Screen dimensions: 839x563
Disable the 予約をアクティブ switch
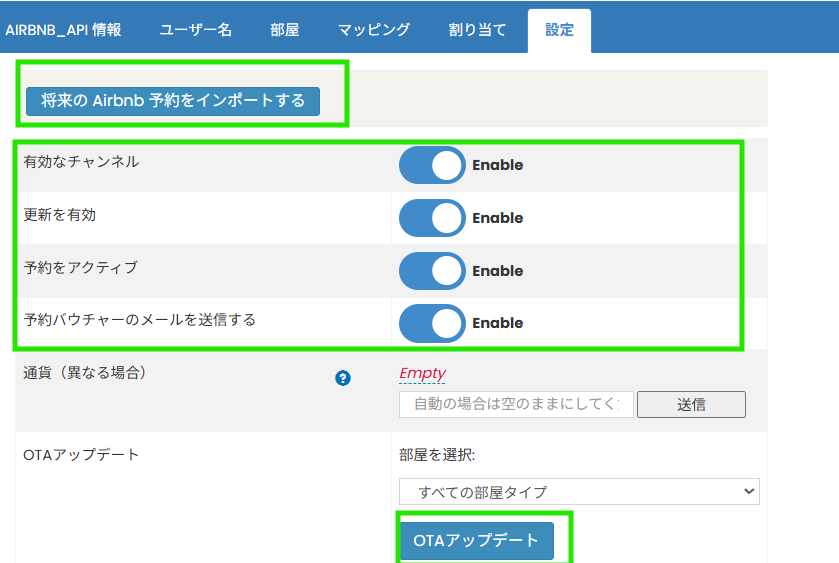432,271
